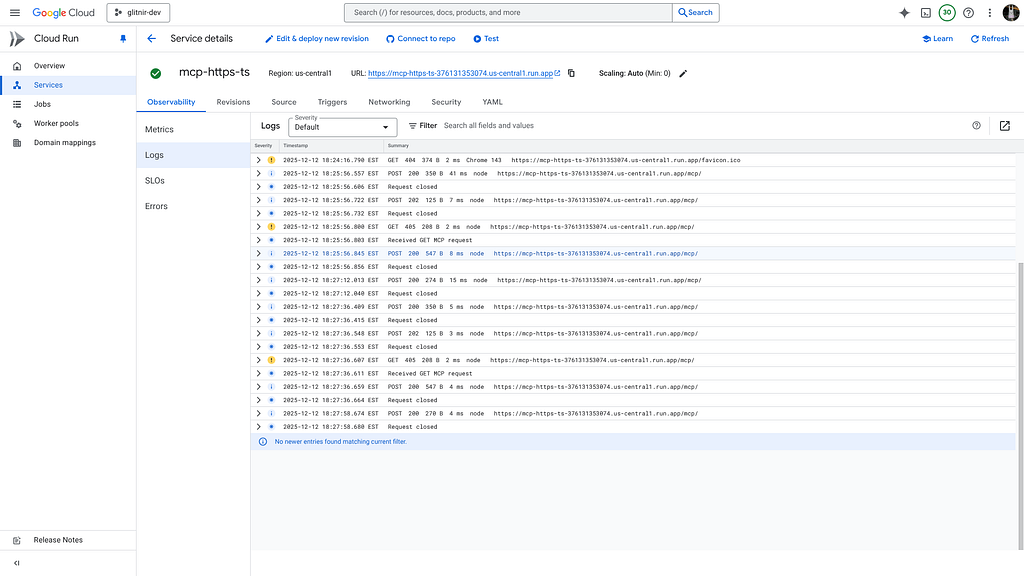The image size is (1024, 576).
Task: Open the mcp-https-ts service URL link
Action: tap(464, 73)
